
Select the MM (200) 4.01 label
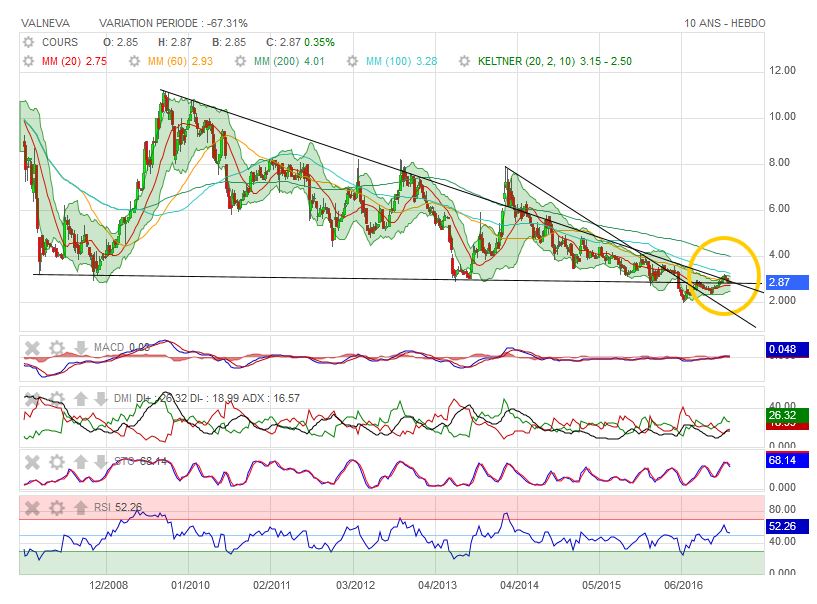click(x=289, y=61)
